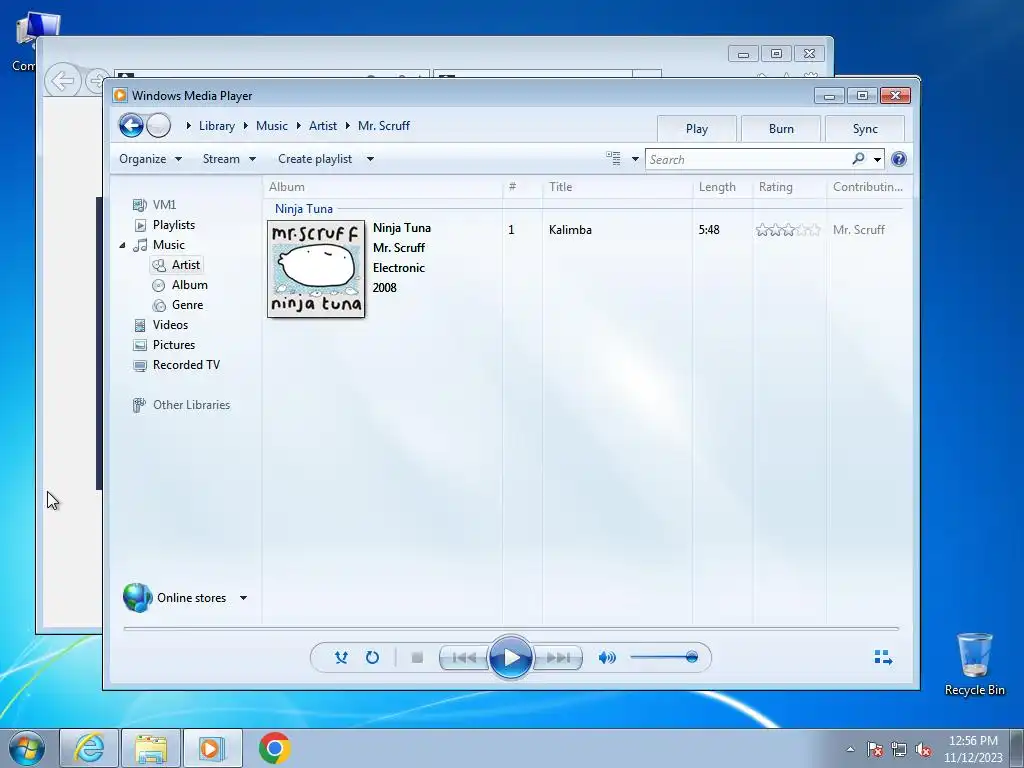Switch to the Sync tab
The image size is (1024, 768).
[x=865, y=129]
